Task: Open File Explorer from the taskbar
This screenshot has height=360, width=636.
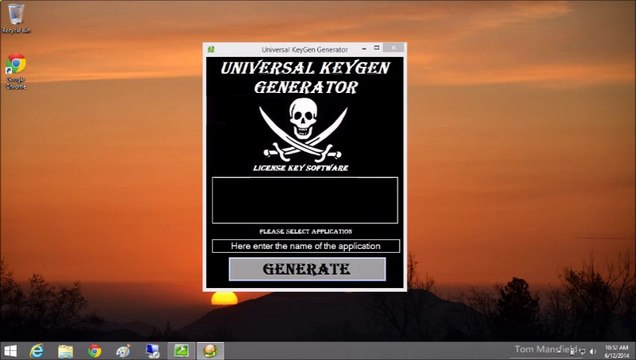Action: tap(65, 351)
